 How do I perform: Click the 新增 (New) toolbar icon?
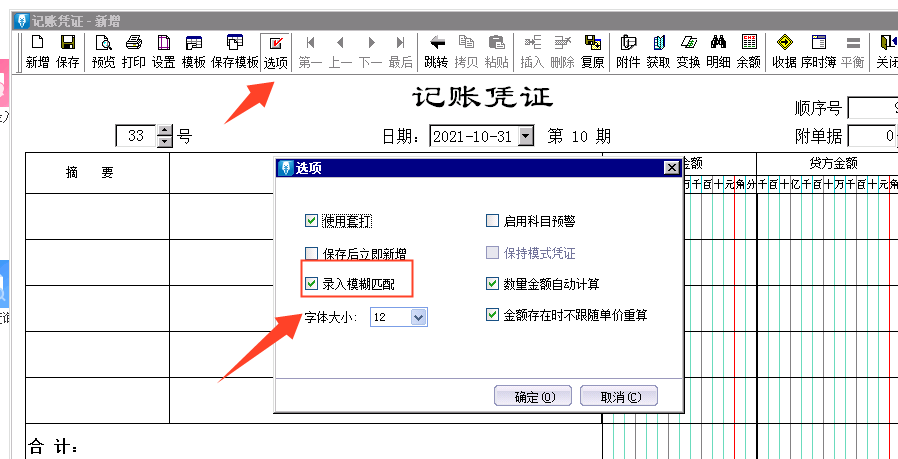37,51
